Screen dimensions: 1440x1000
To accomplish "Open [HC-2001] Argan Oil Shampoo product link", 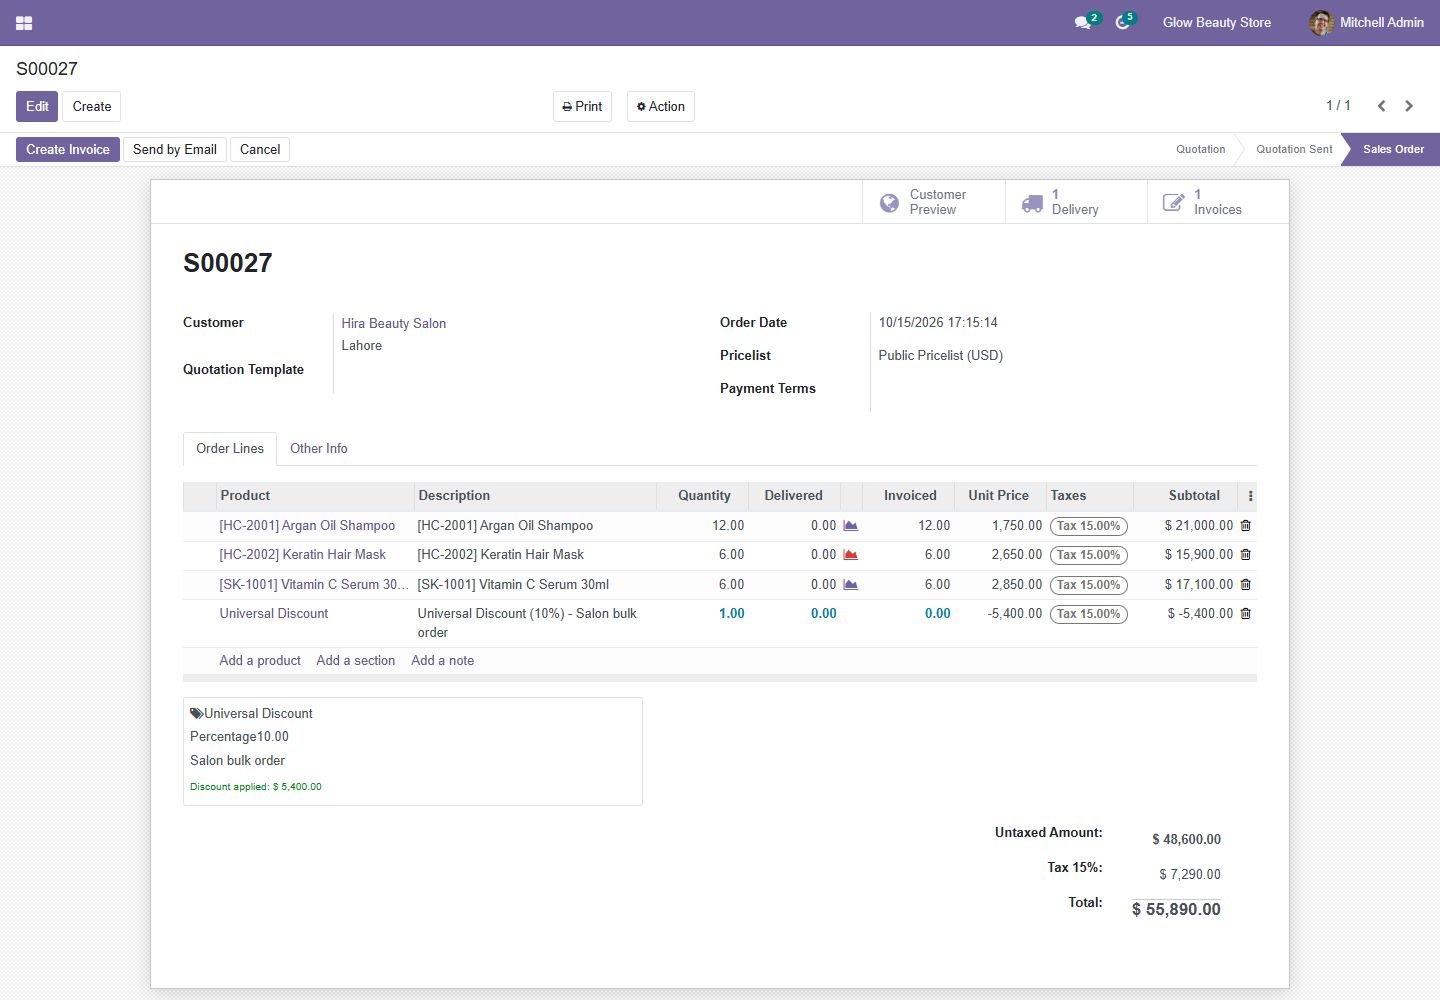I will point(307,525).
